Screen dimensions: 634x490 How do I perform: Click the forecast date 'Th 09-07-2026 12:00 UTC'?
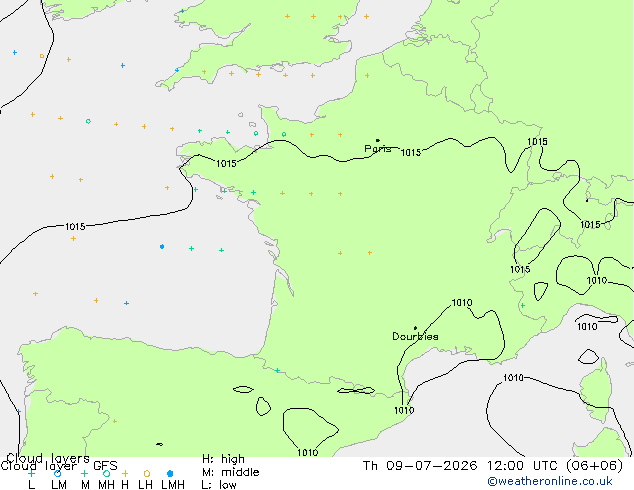click(x=461, y=466)
